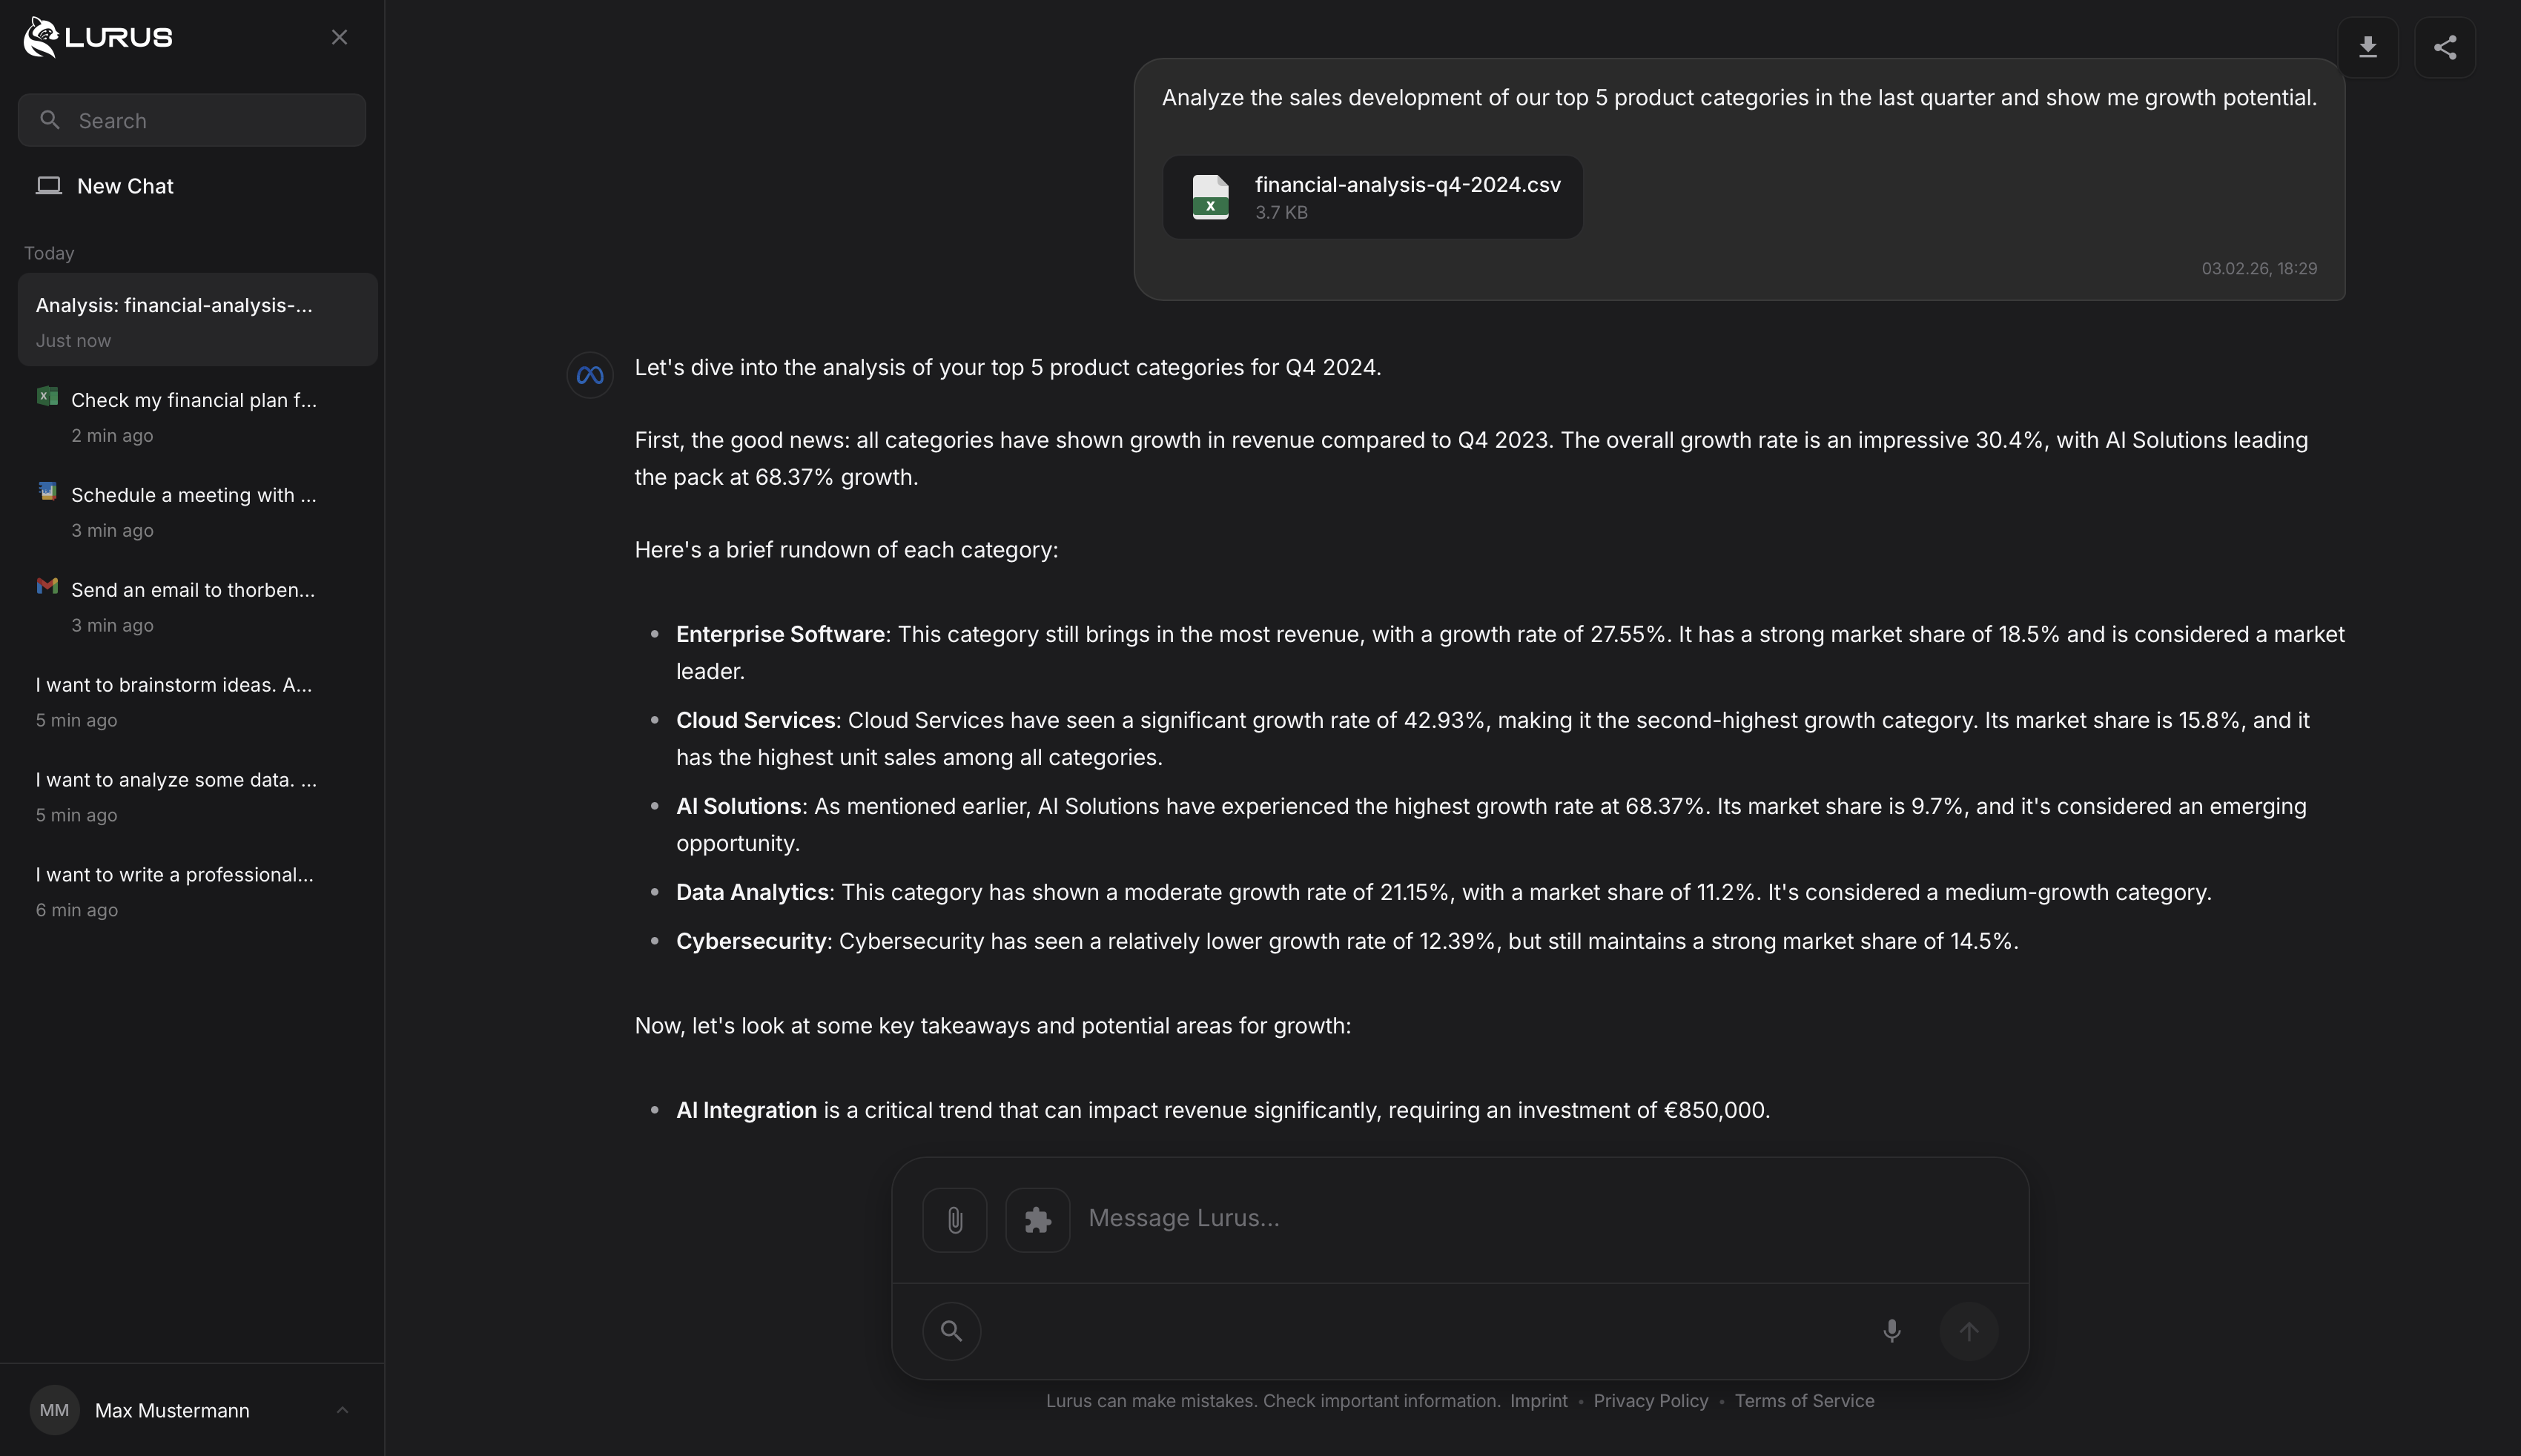
Task: Click the Search field in the sidebar
Action: click(x=191, y=119)
